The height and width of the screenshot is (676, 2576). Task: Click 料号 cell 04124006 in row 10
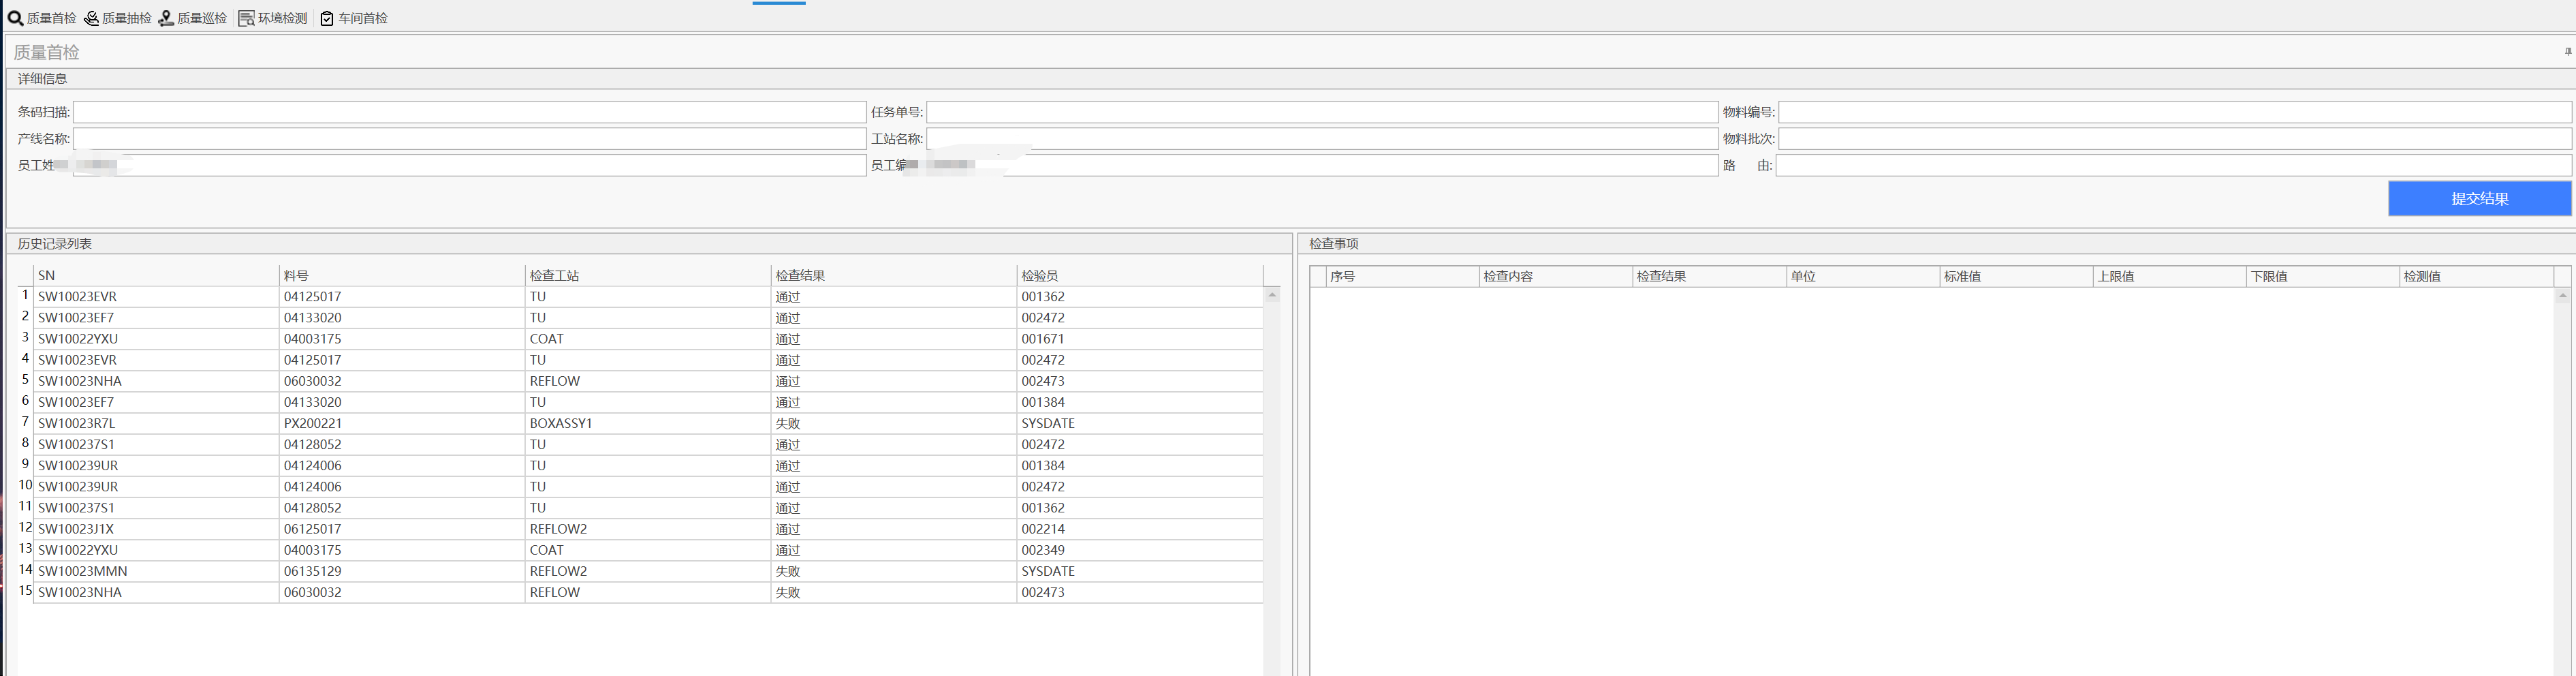coord(402,487)
